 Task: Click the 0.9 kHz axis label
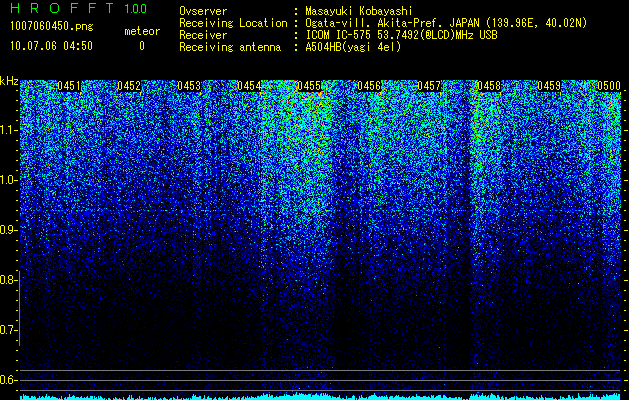click(7, 230)
